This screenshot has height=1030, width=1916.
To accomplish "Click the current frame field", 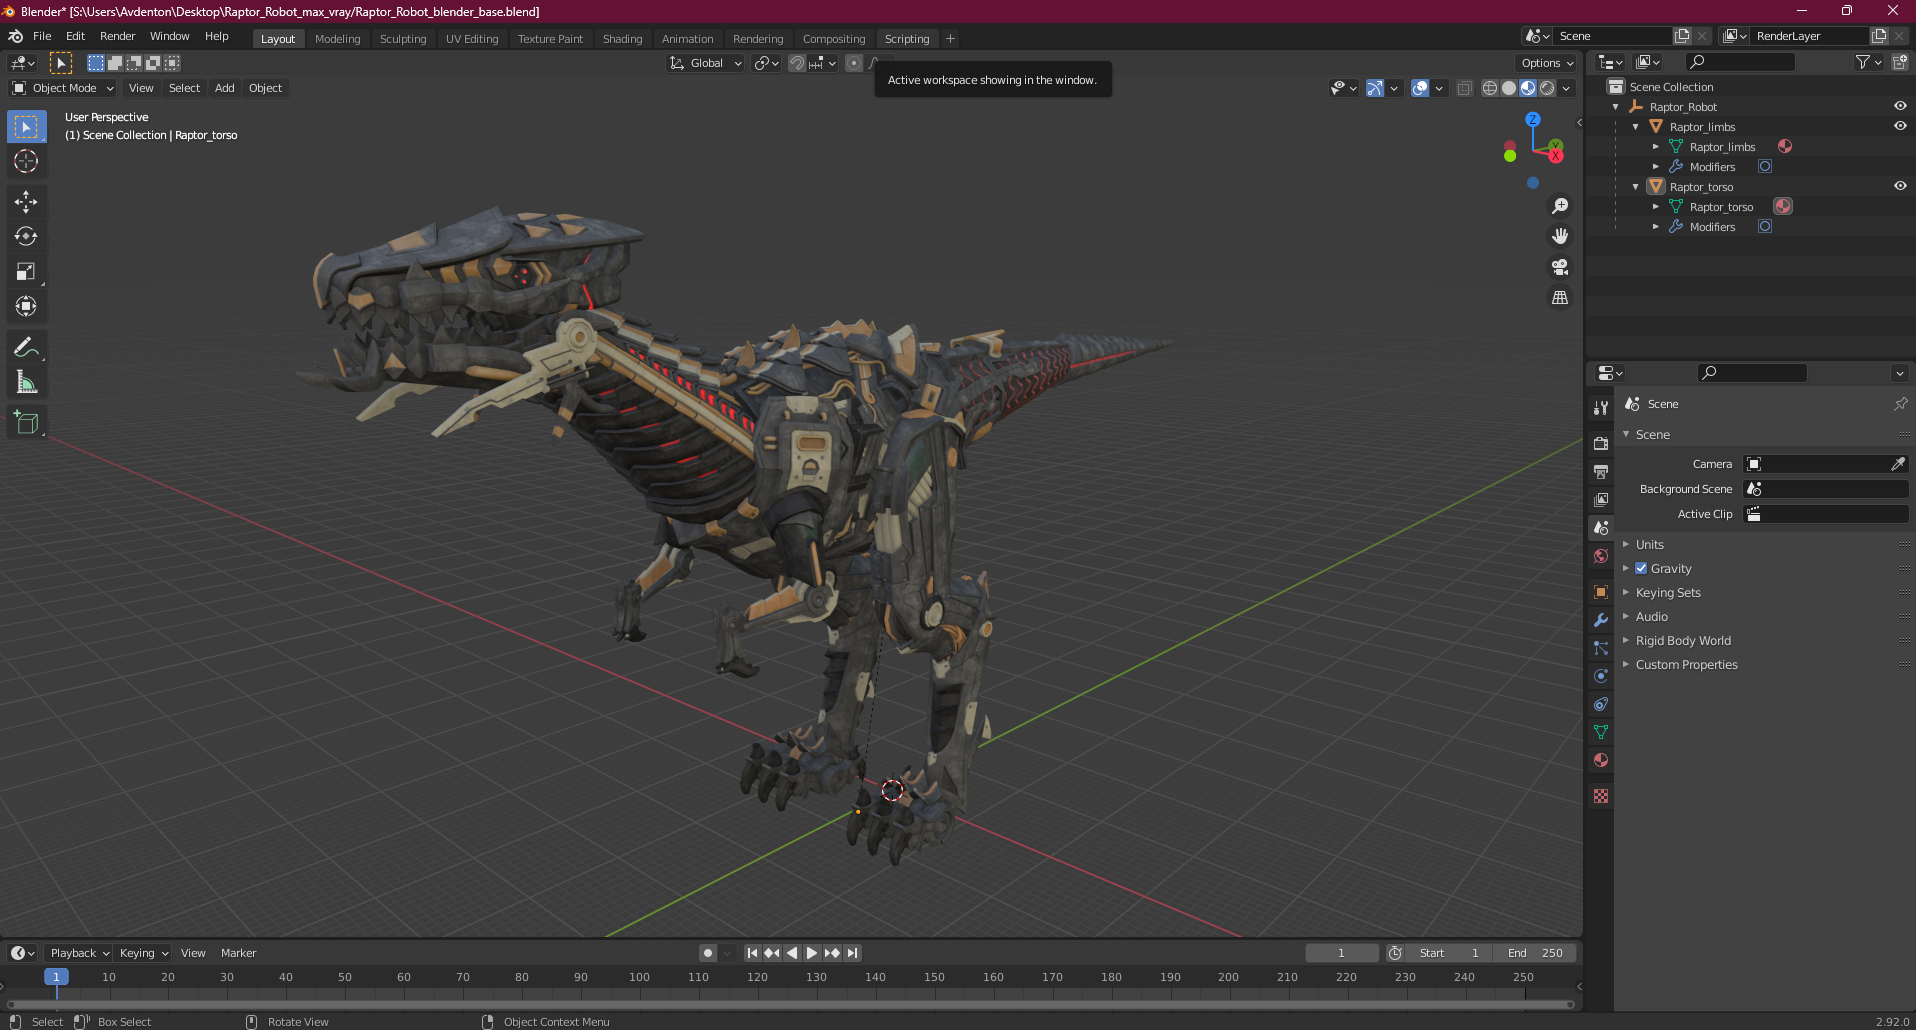I will [1342, 953].
